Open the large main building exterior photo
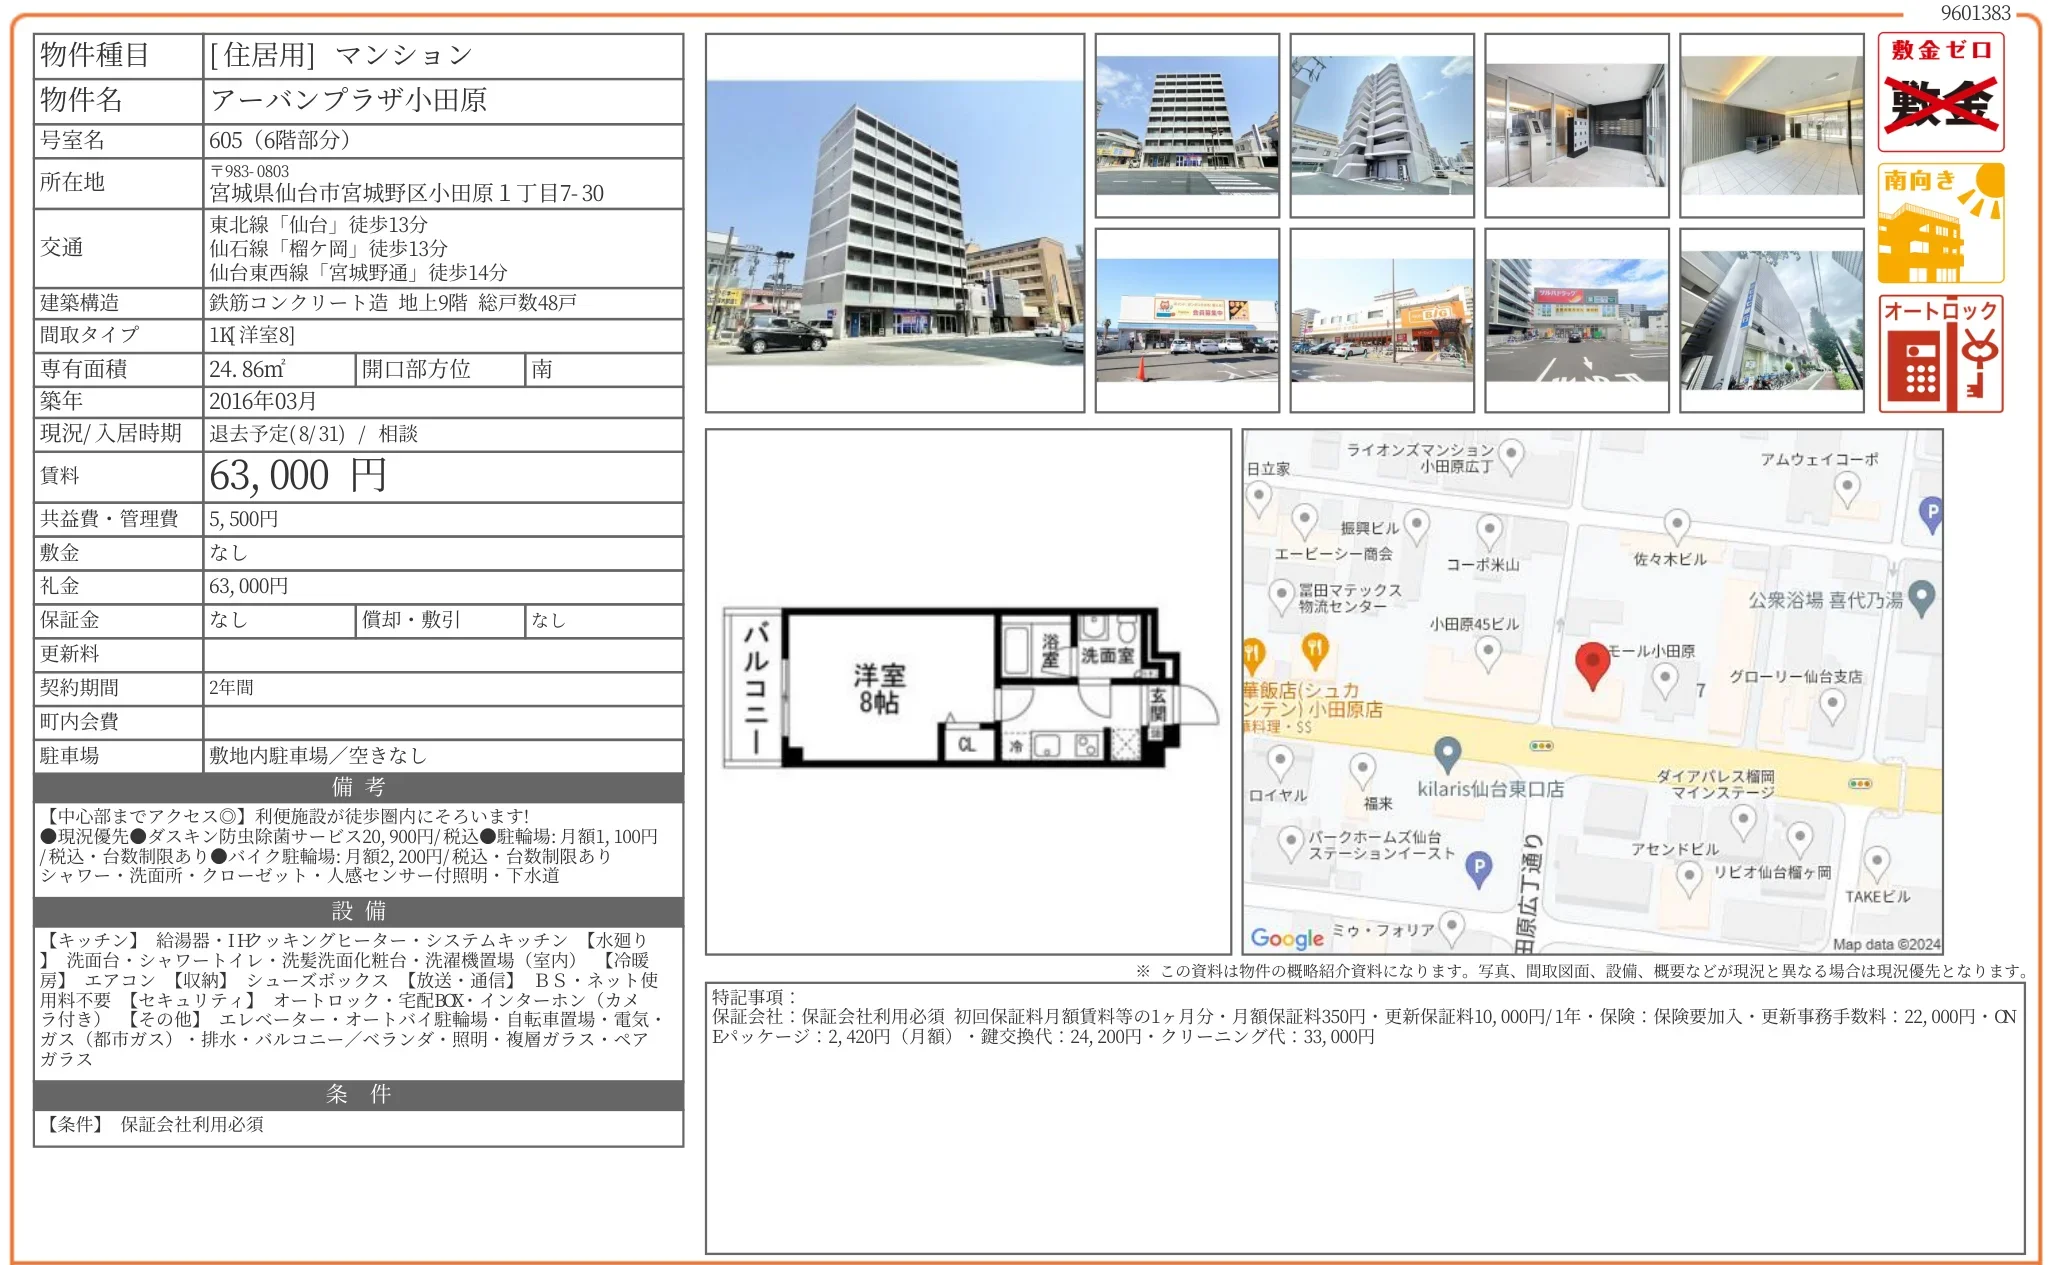 coord(894,223)
